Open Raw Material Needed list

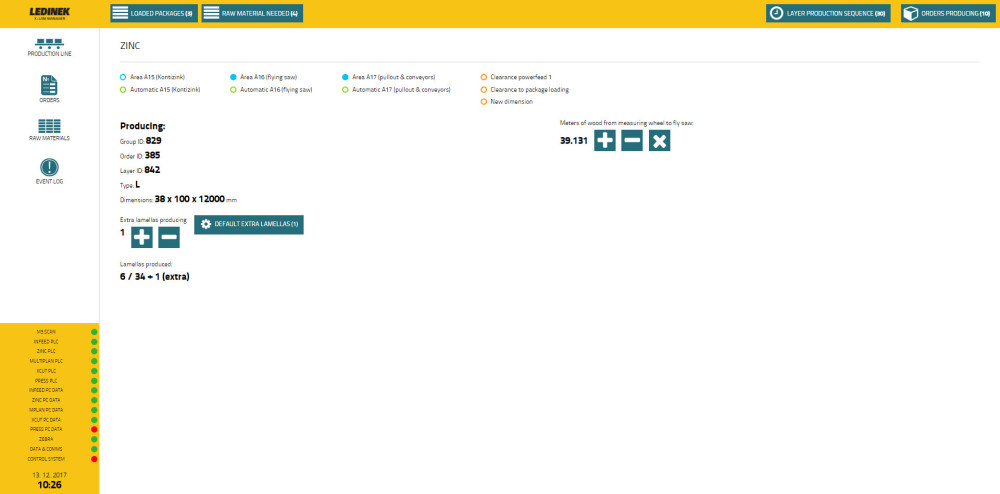[252, 13]
